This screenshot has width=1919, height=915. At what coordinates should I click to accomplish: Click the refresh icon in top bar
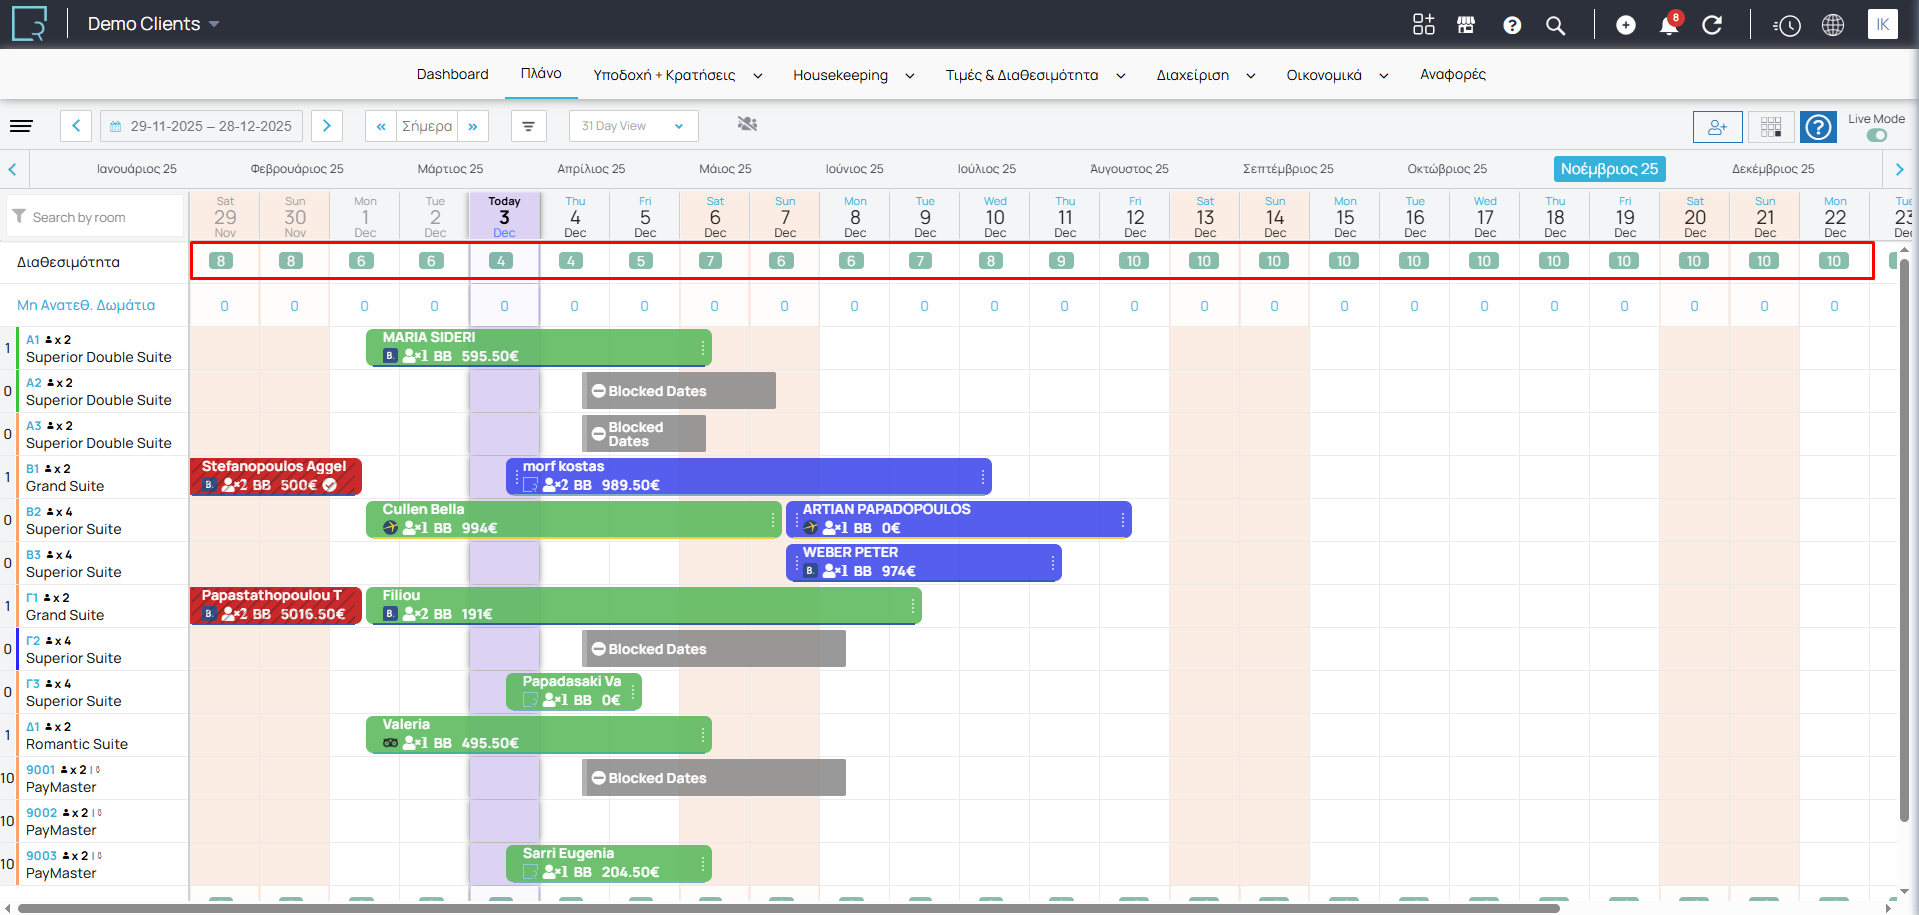pos(1712,25)
